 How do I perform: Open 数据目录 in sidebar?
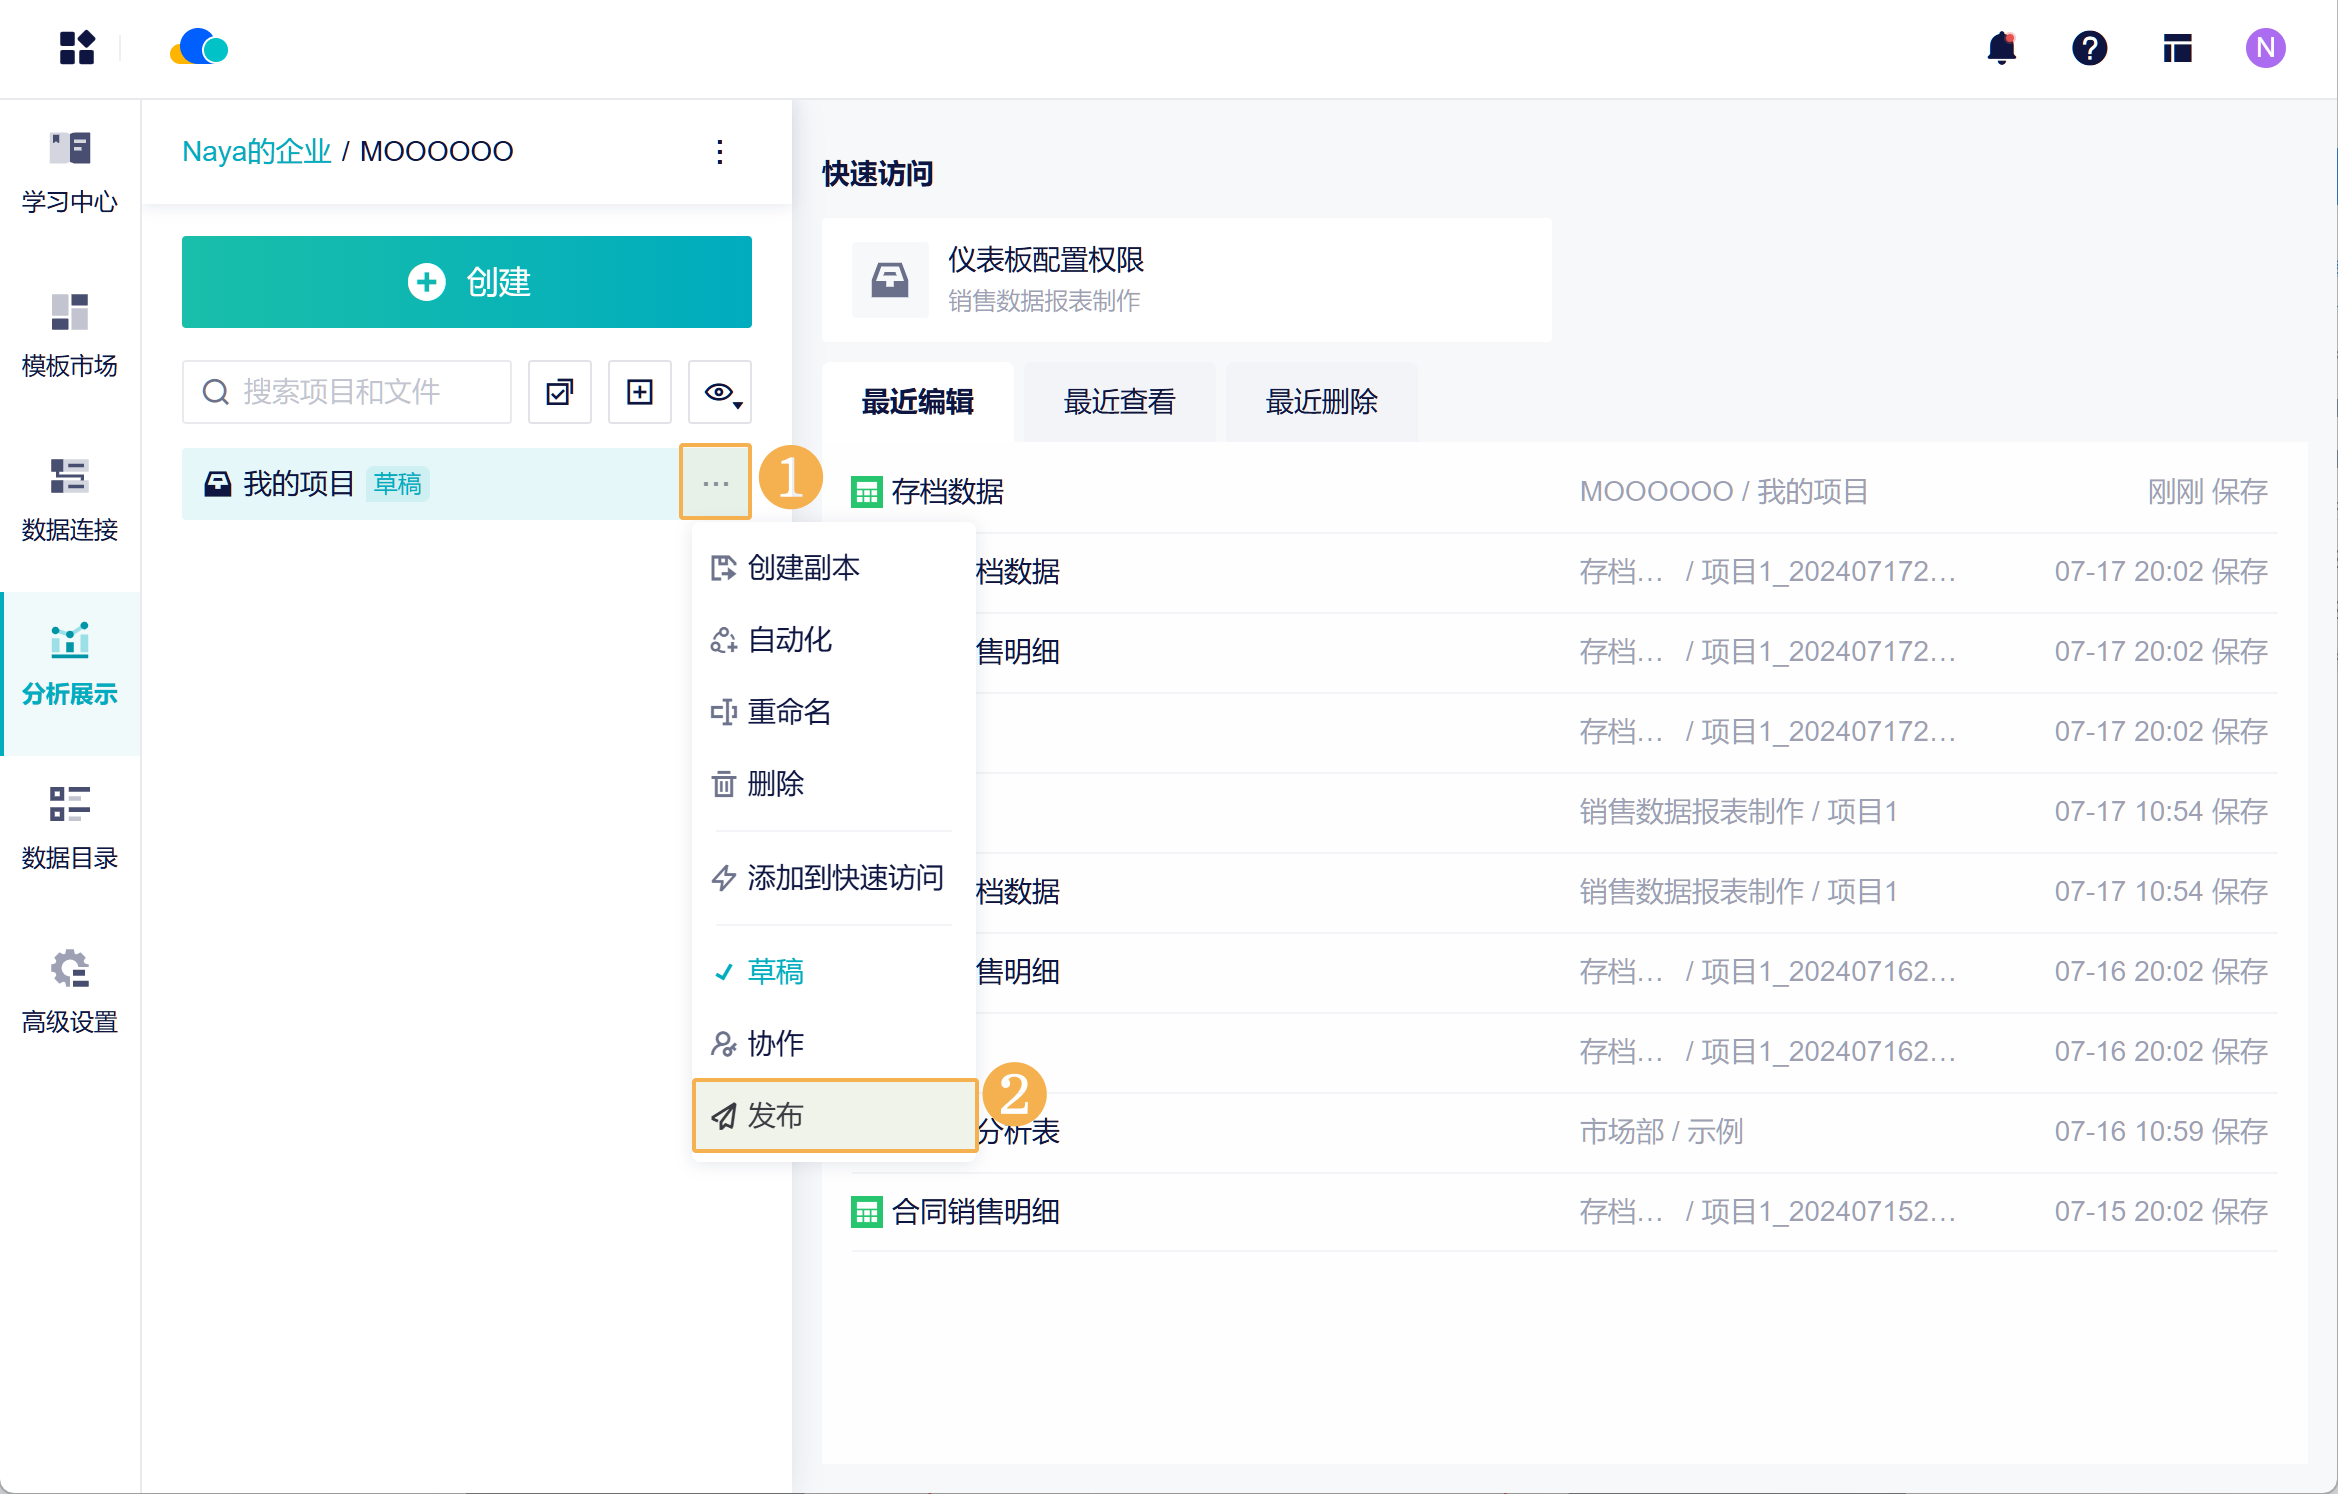[x=70, y=829]
